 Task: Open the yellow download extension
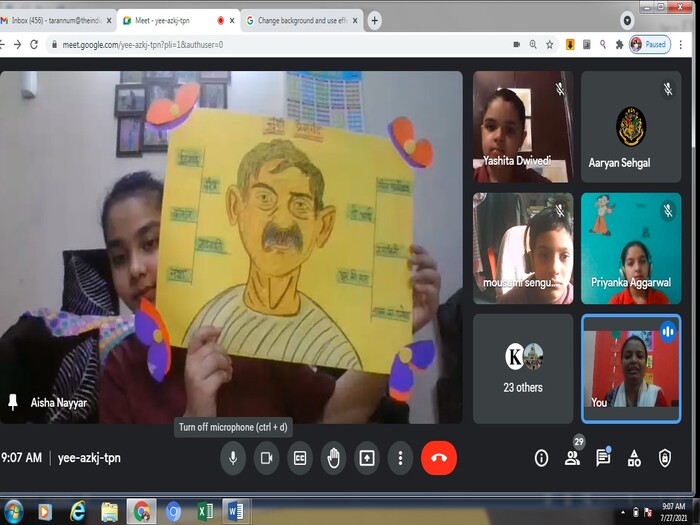pos(570,45)
